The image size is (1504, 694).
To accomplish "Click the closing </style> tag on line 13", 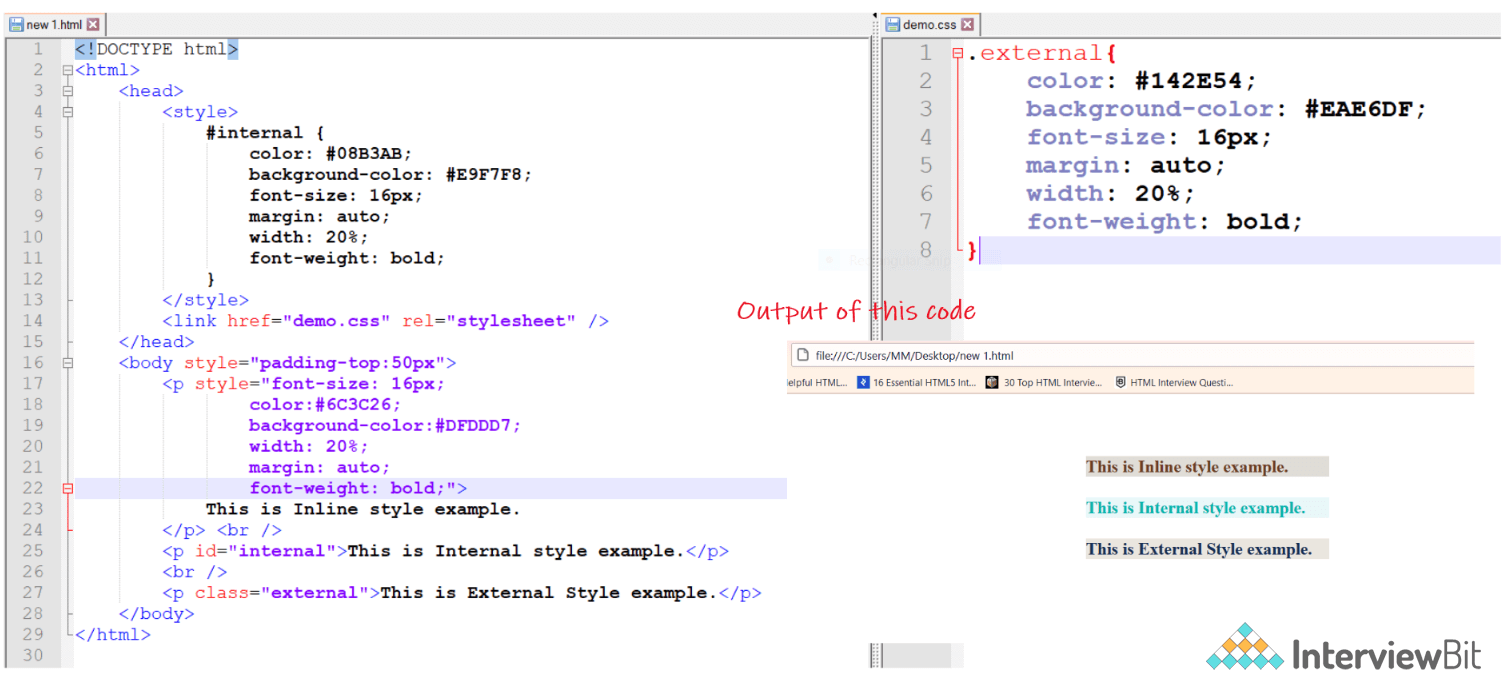I will (206, 300).
